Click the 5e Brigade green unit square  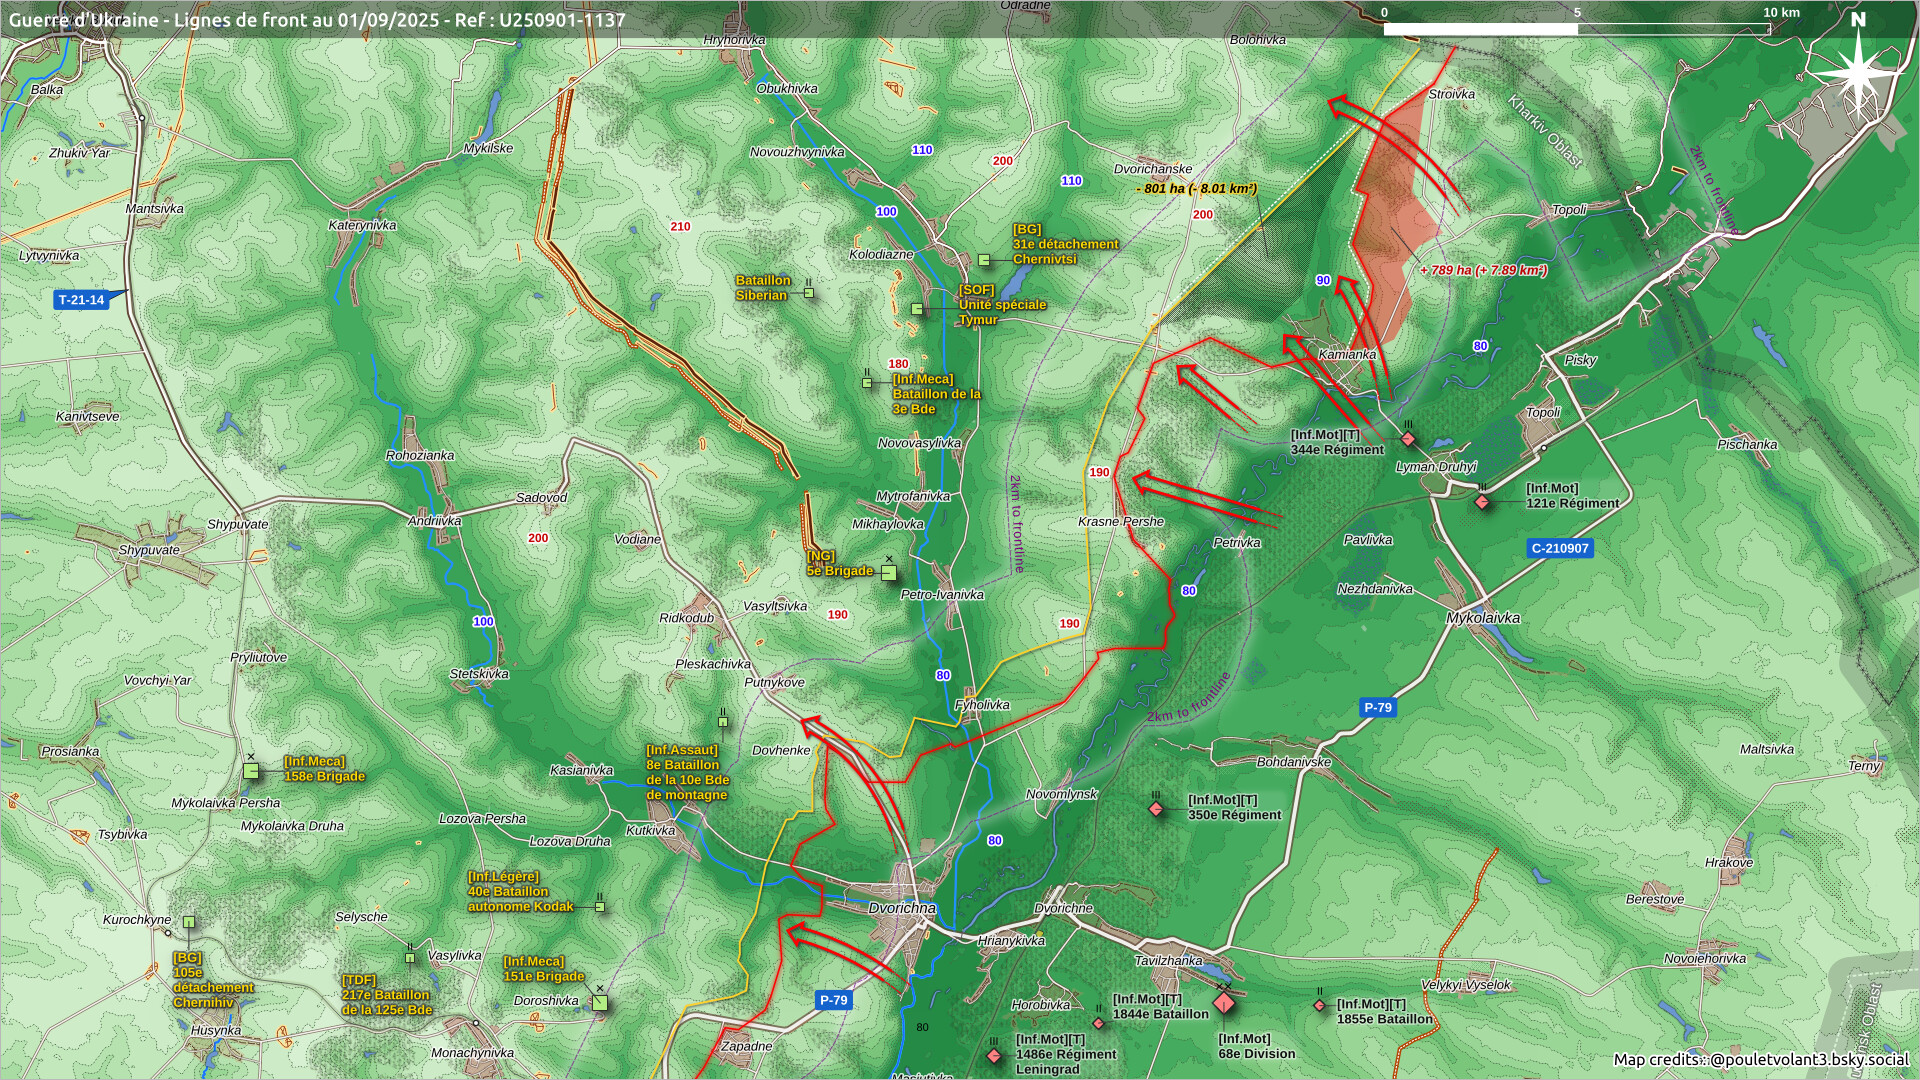[888, 573]
